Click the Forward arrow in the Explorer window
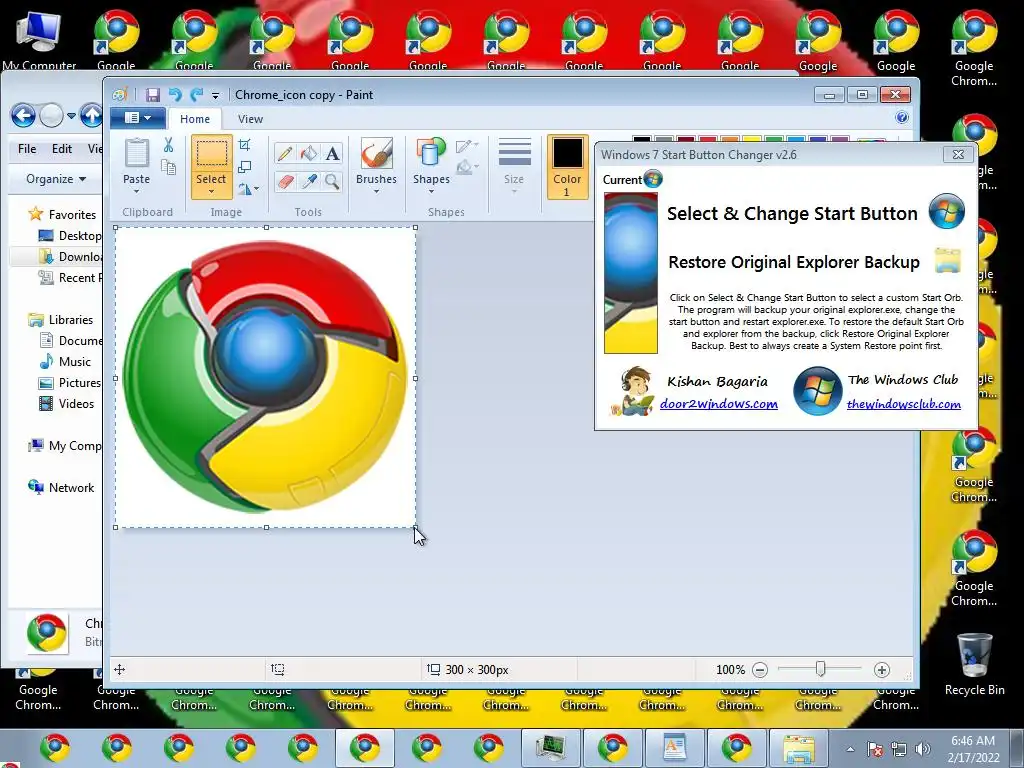 tap(51, 116)
